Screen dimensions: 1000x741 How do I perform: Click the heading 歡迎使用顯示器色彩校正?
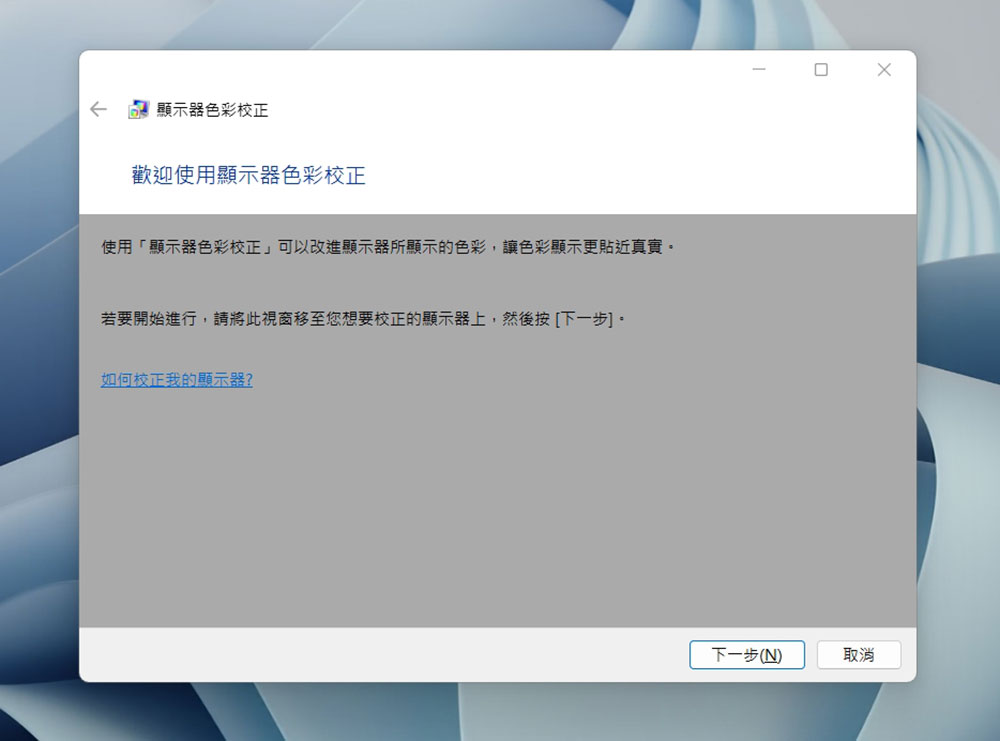[249, 175]
